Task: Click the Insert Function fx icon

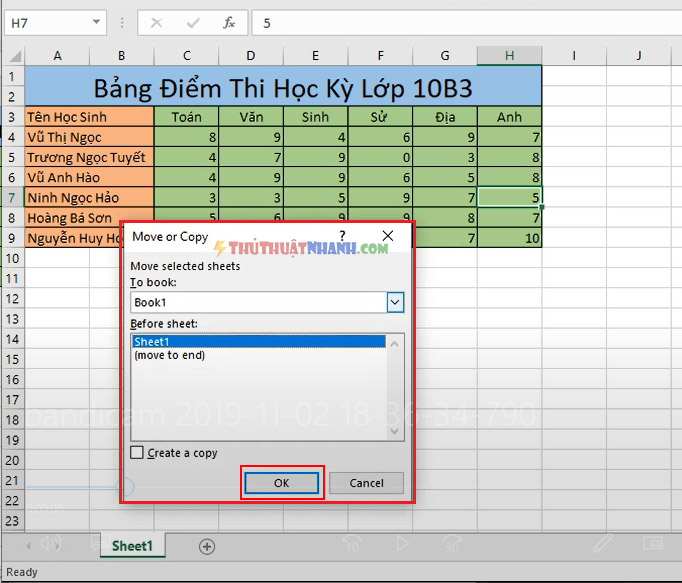Action: [x=229, y=23]
